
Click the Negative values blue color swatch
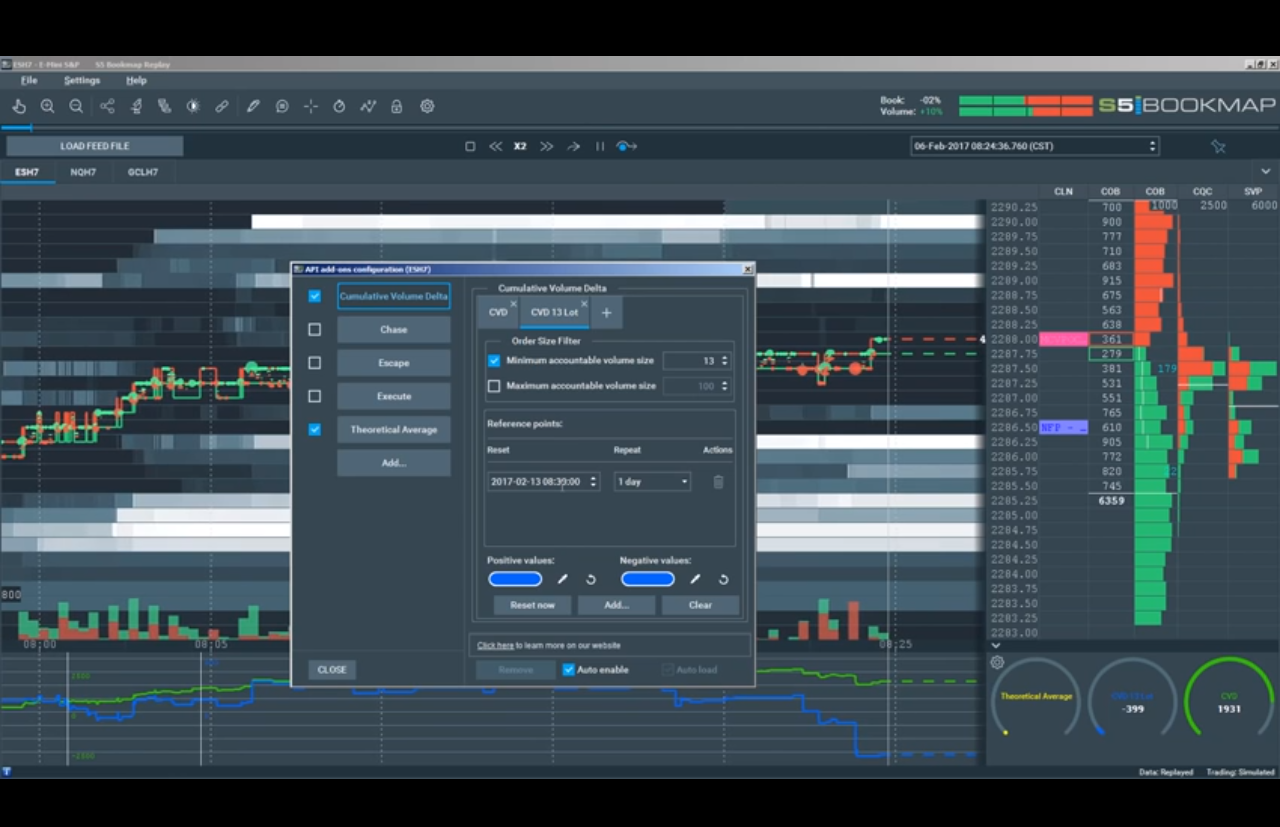point(647,579)
